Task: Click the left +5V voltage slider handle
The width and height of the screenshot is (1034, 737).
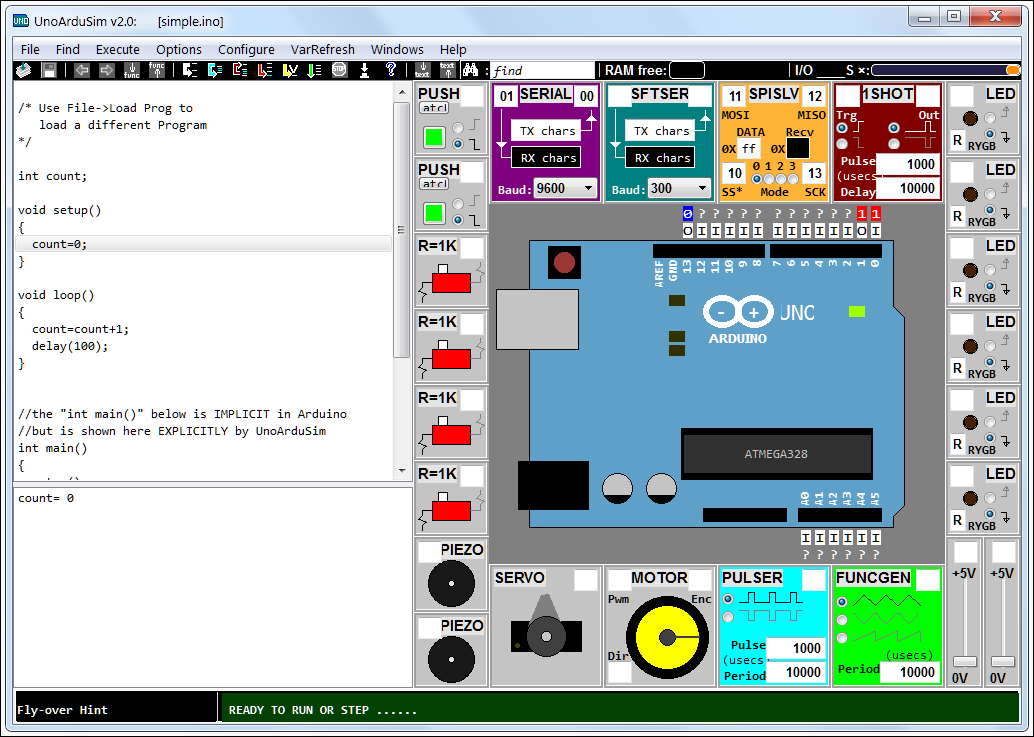Action: [965, 661]
